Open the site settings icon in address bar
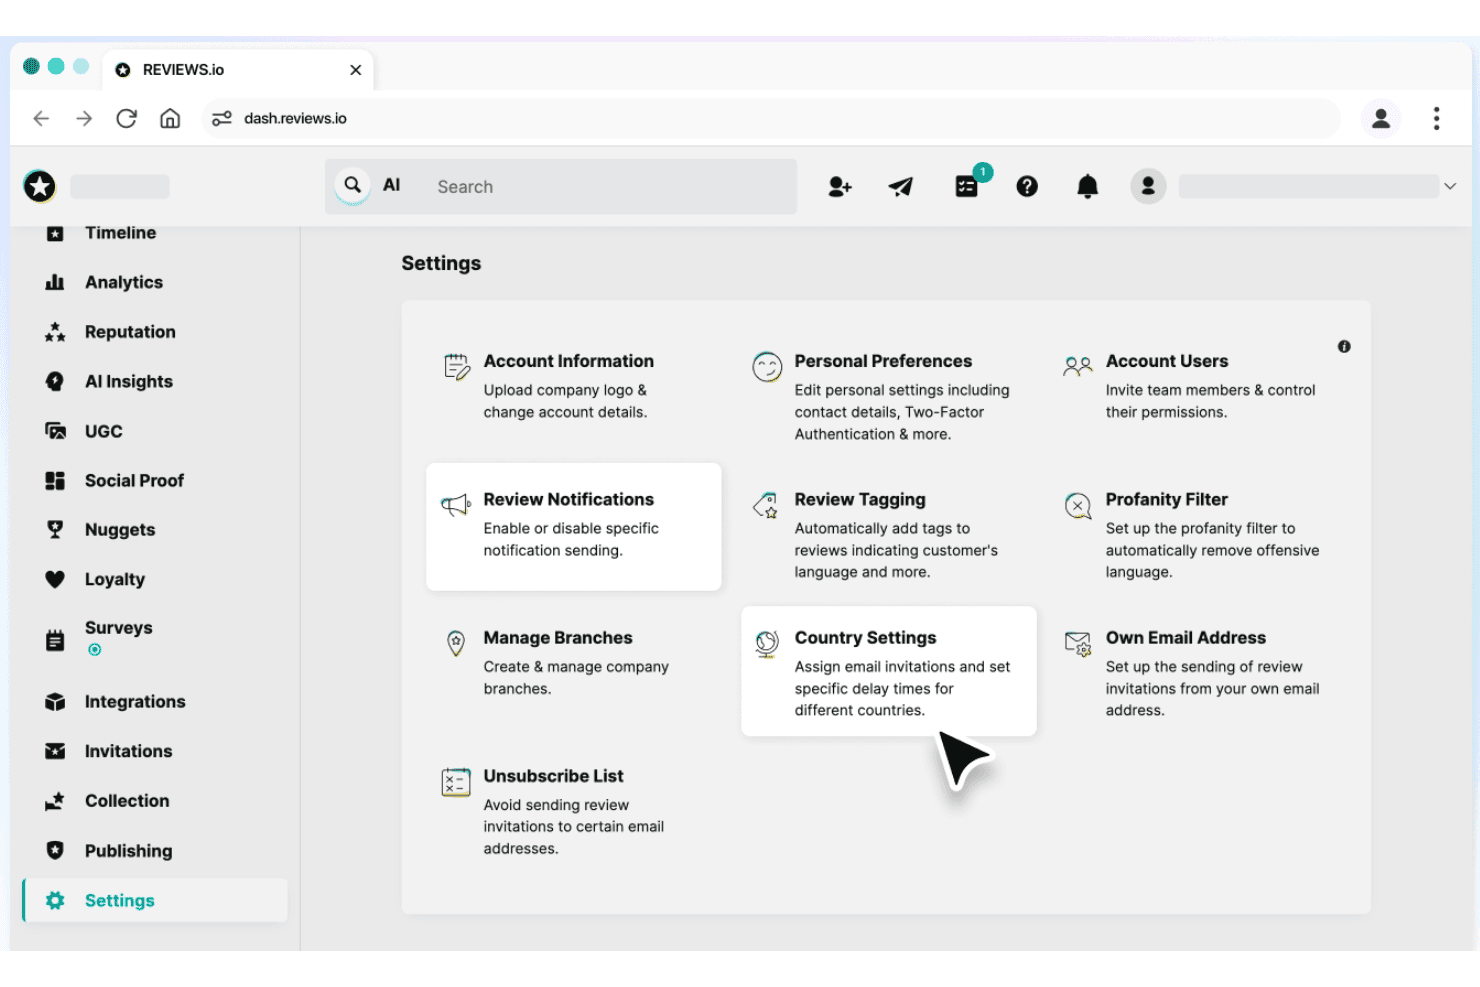This screenshot has width=1480, height=987. pyautogui.click(x=222, y=118)
